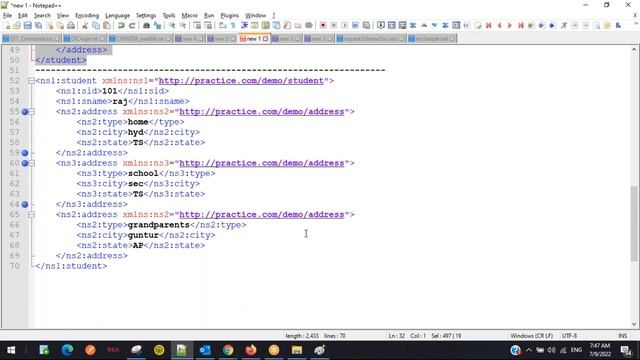Viewport: 640px width, 360px height.
Task: Open the address URL on line 55
Action: [x=262, y=112]
